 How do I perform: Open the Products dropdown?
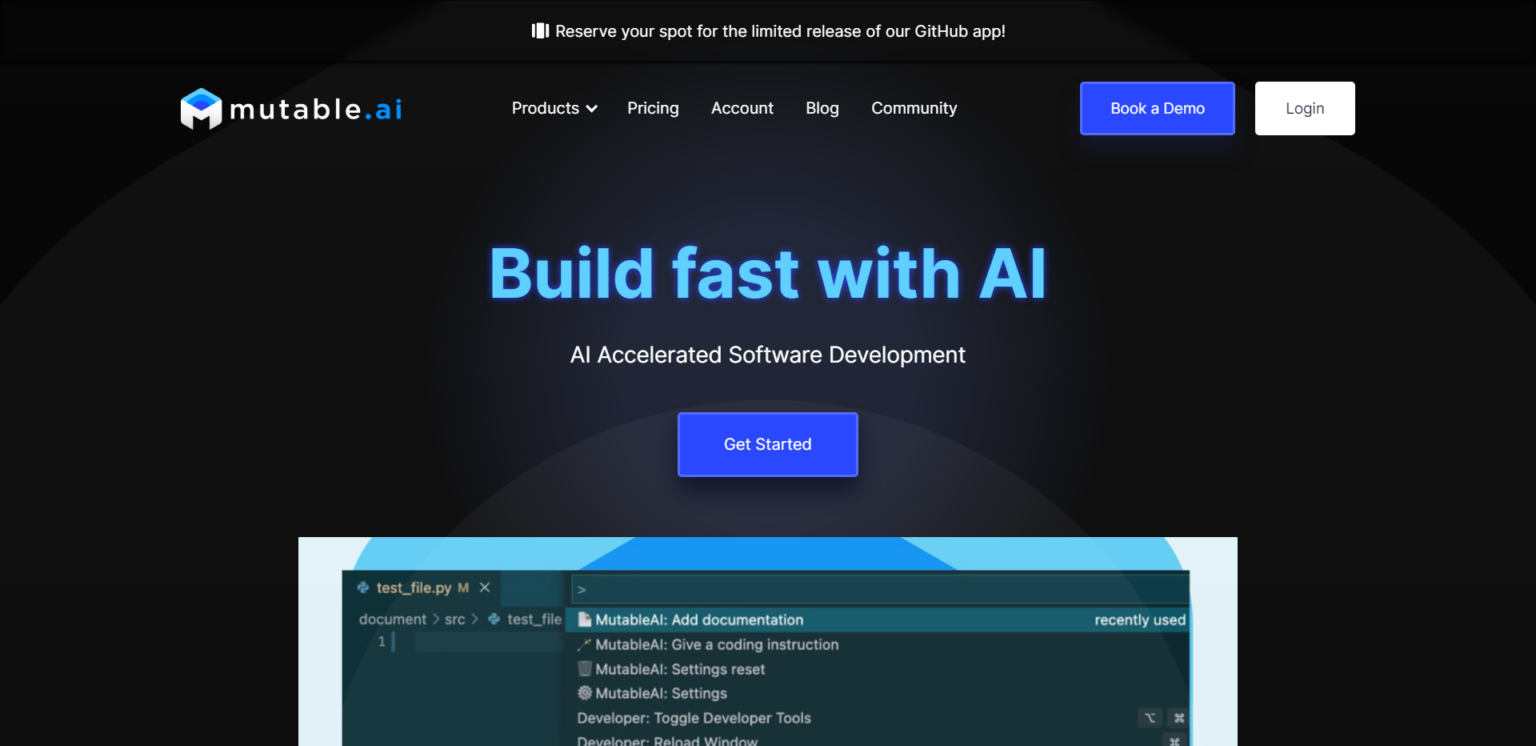click(x=554, y=108)
